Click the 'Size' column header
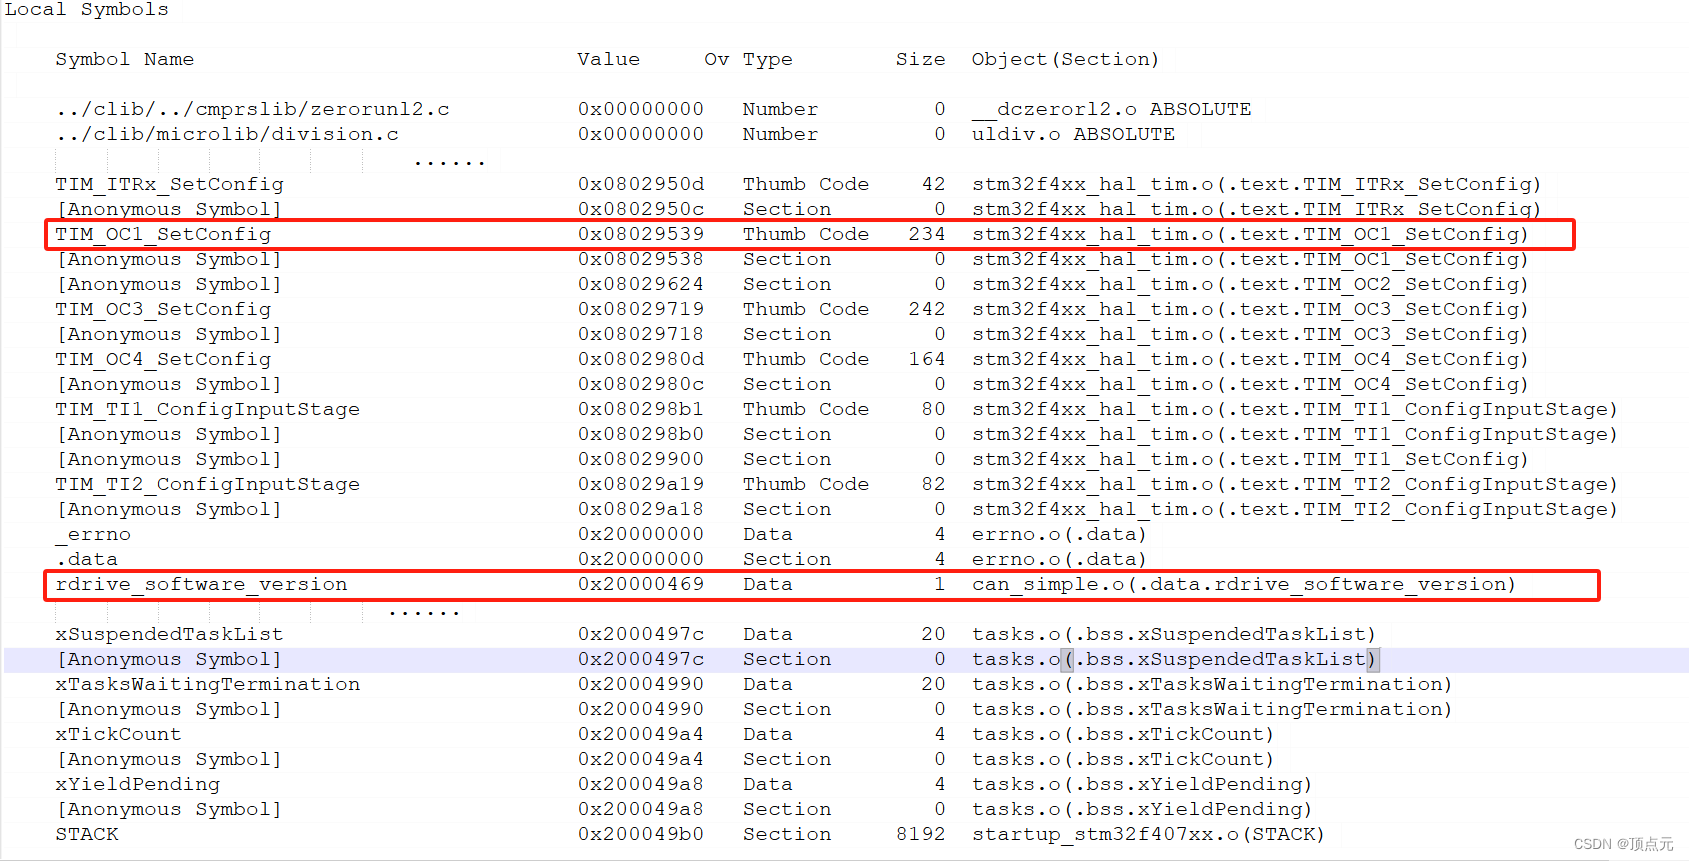Screen dimensions: 1689x861 [x=920, y=60]
